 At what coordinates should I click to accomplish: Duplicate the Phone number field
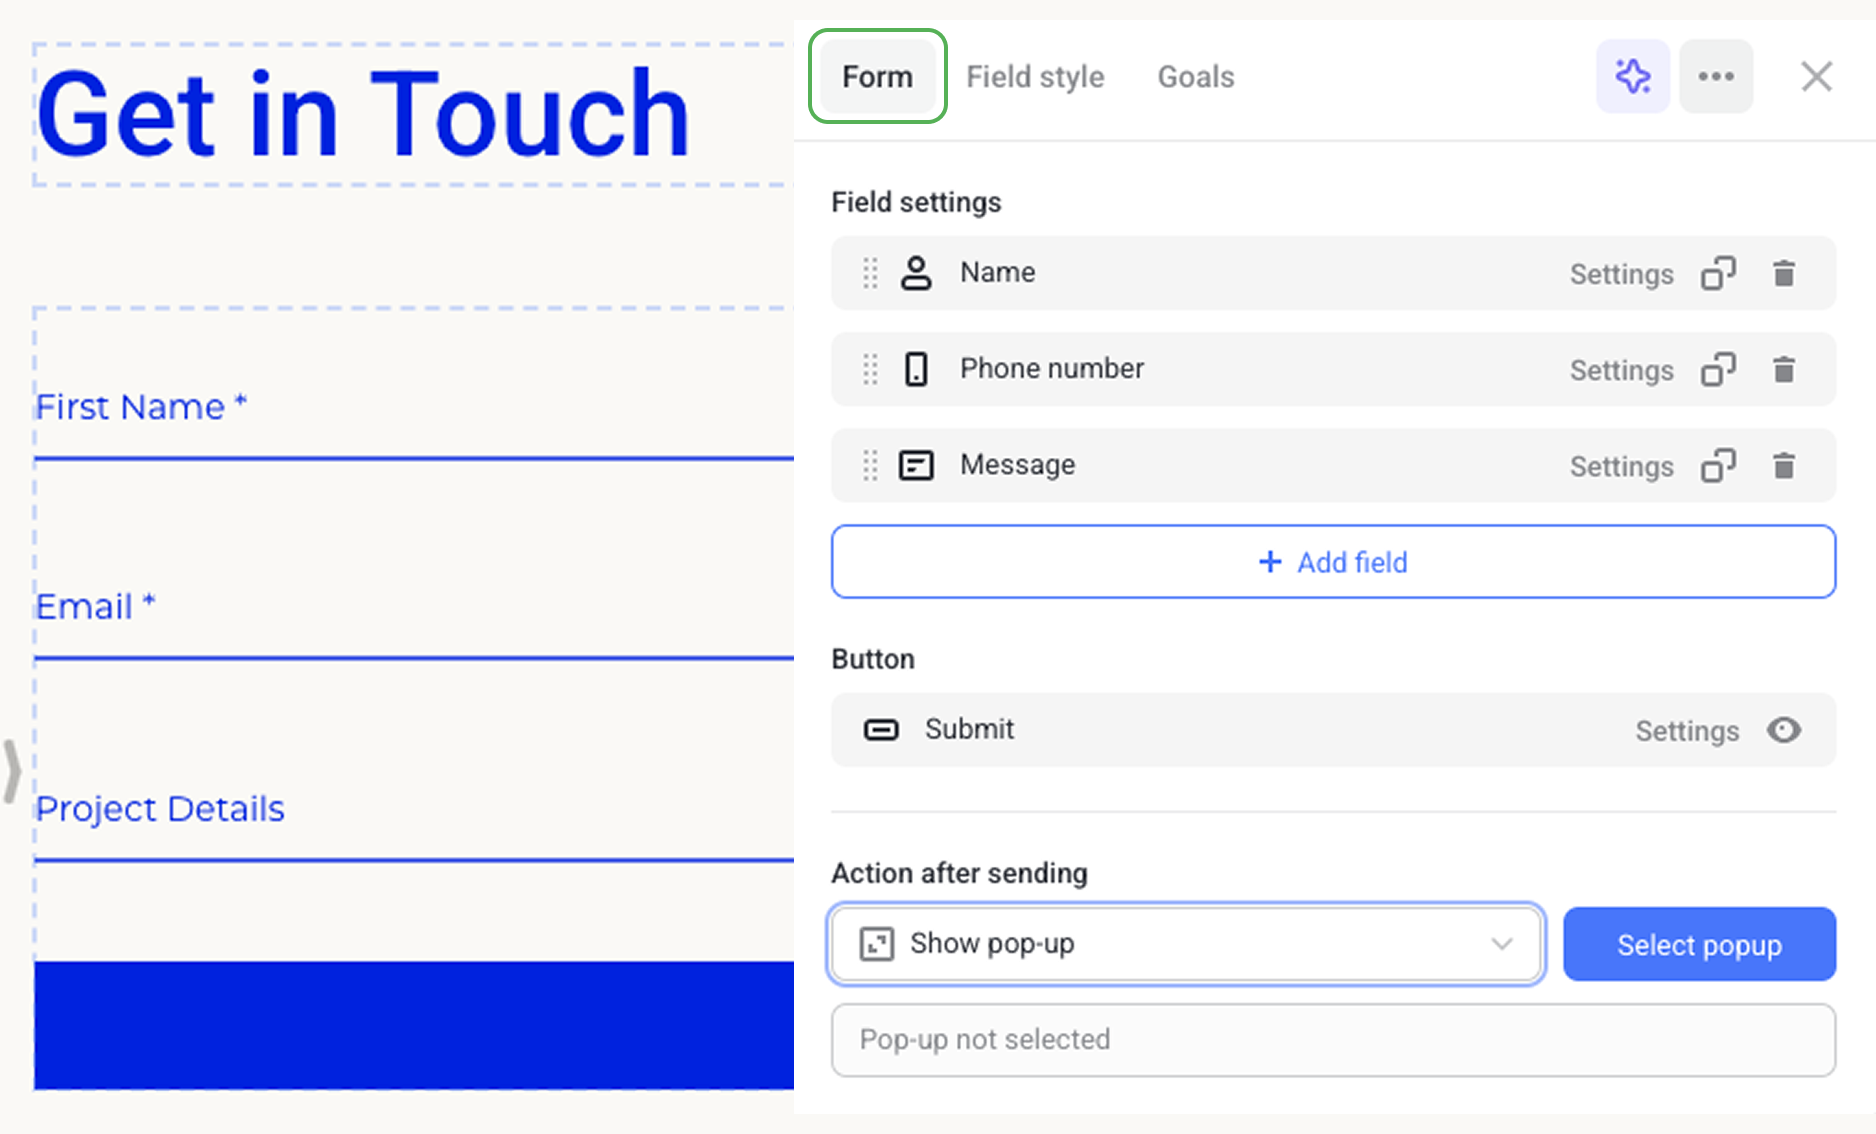1718,369
